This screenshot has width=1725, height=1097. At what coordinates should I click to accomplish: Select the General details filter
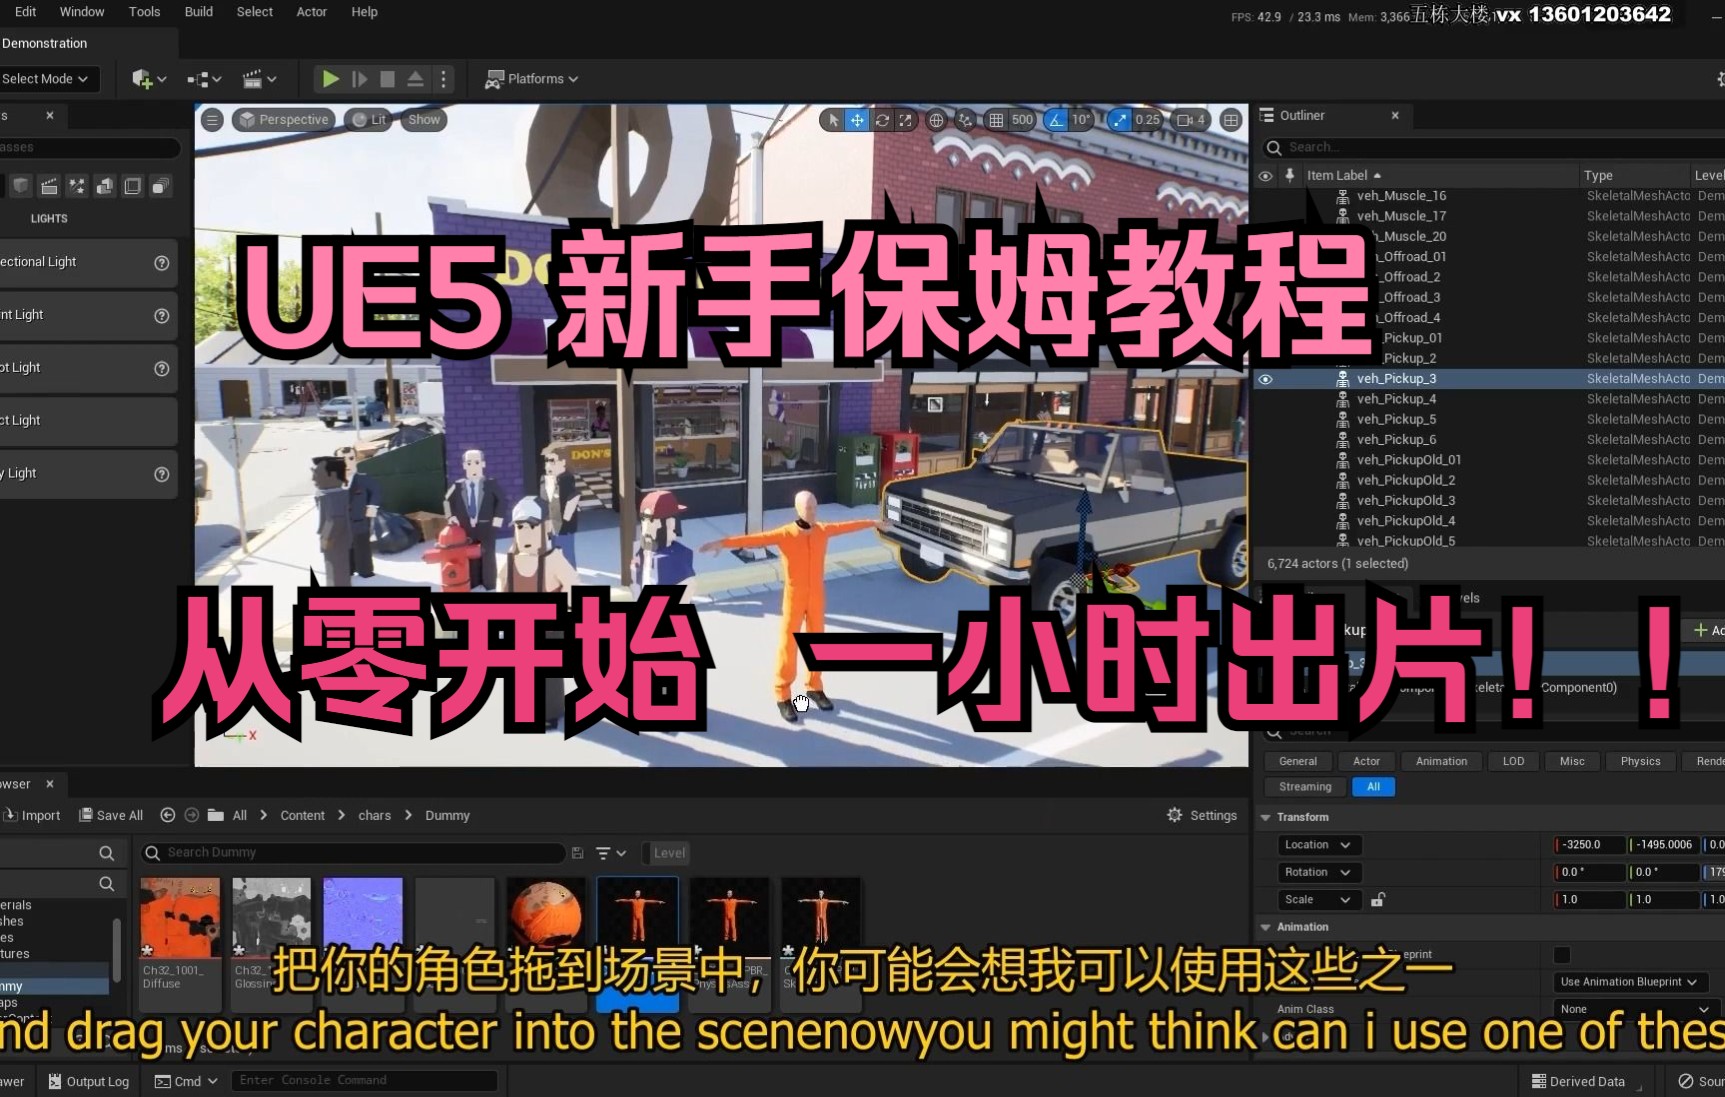1298,761
